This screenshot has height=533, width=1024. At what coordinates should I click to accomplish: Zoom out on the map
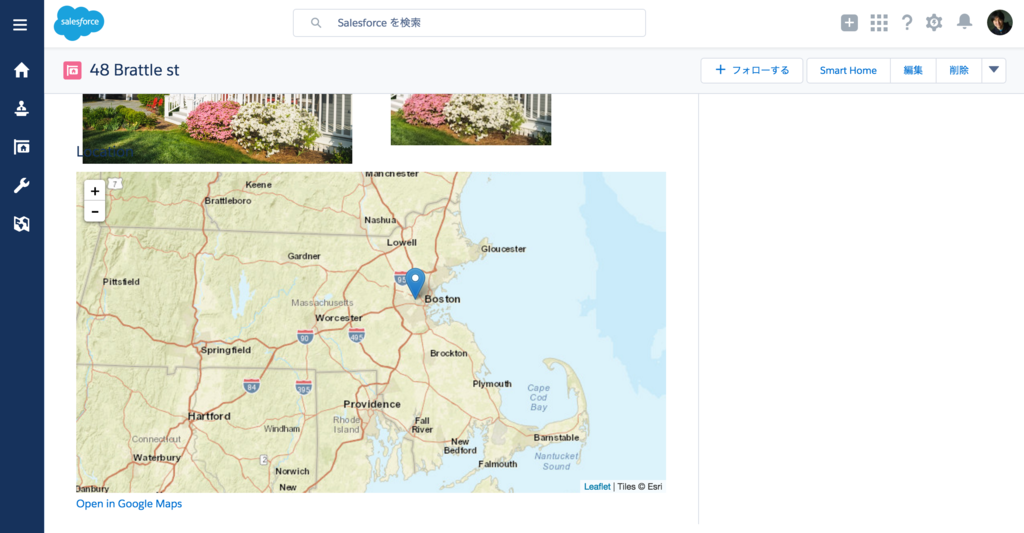[x=95, y=212]
